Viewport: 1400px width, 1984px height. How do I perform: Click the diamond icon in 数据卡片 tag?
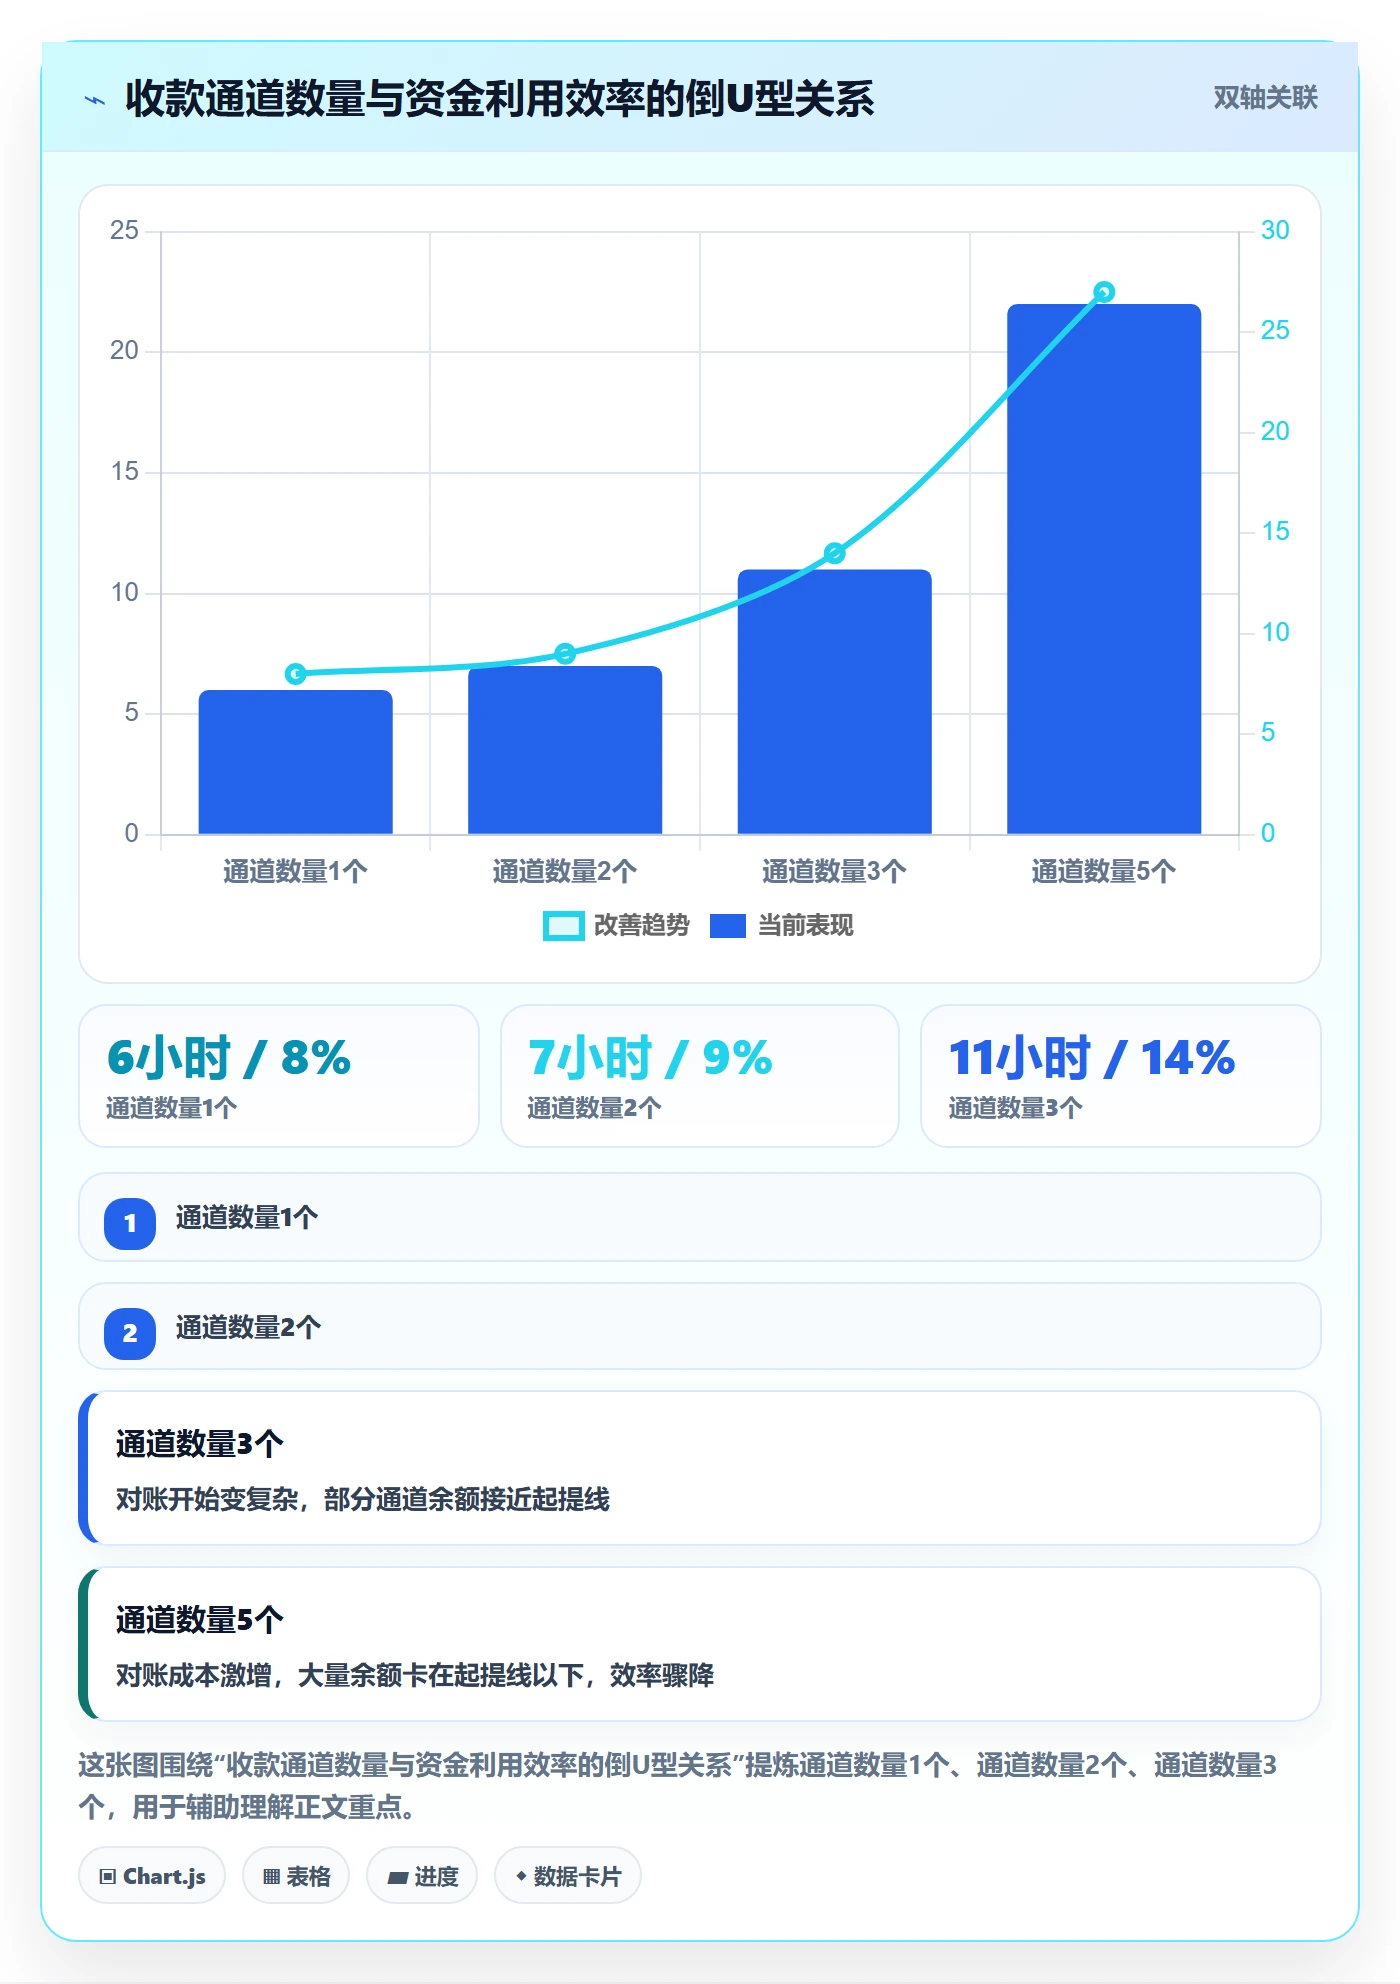pos(521,1877)
